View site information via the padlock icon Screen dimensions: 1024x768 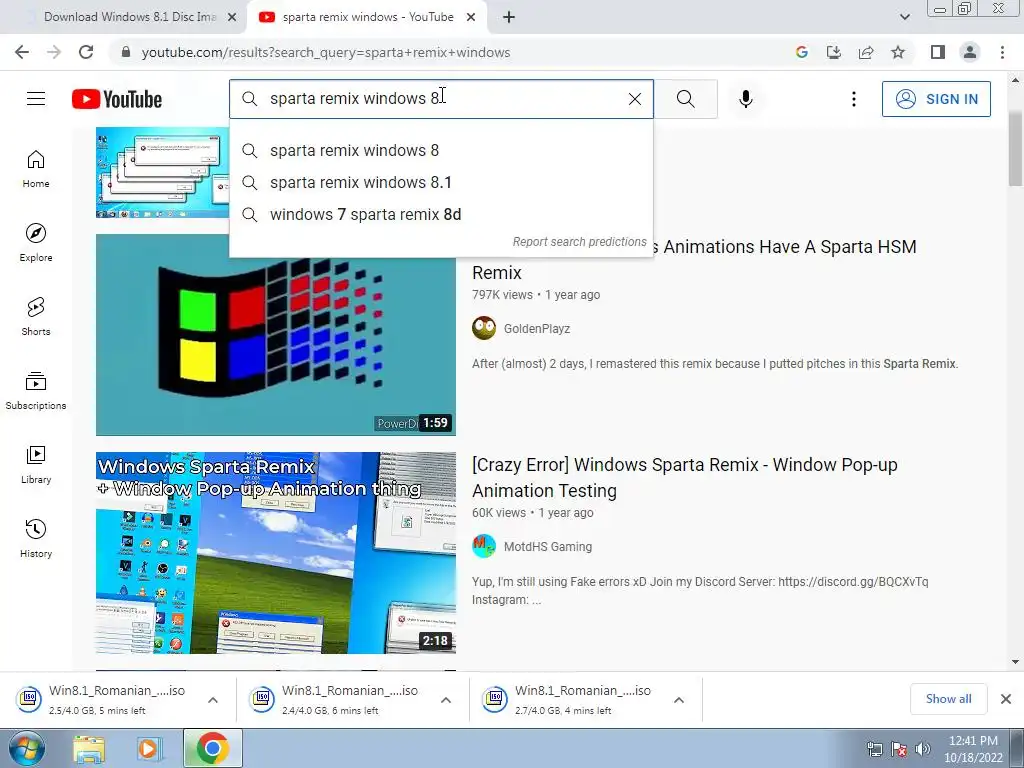tap(126, 52)
